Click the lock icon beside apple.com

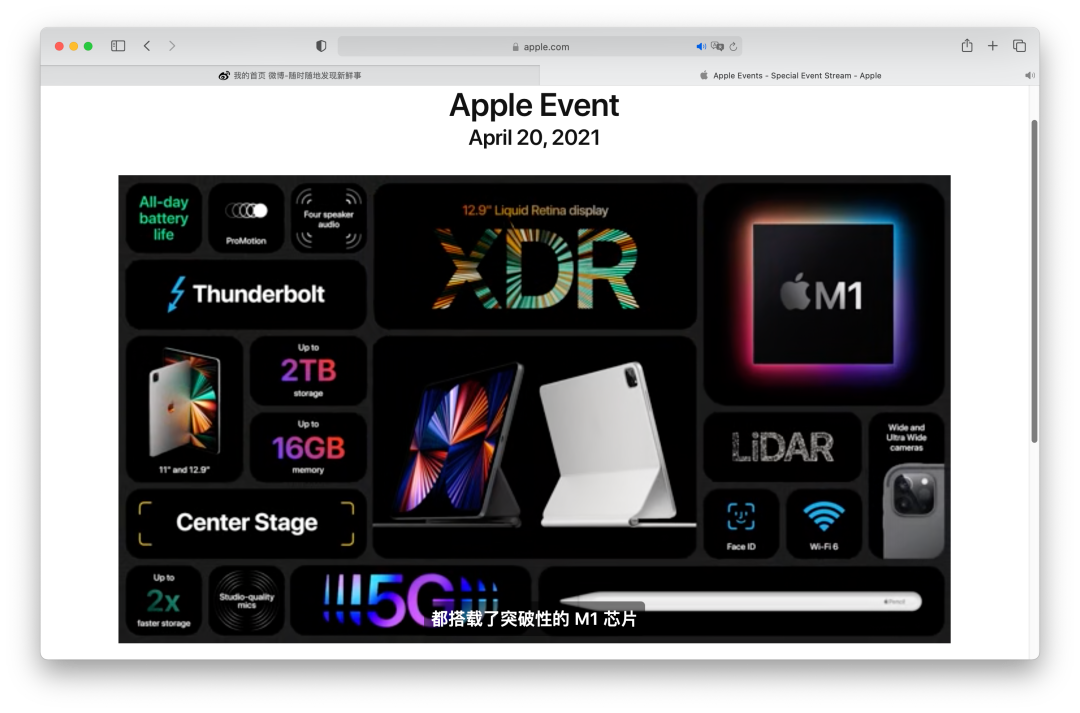click(515, 47)
